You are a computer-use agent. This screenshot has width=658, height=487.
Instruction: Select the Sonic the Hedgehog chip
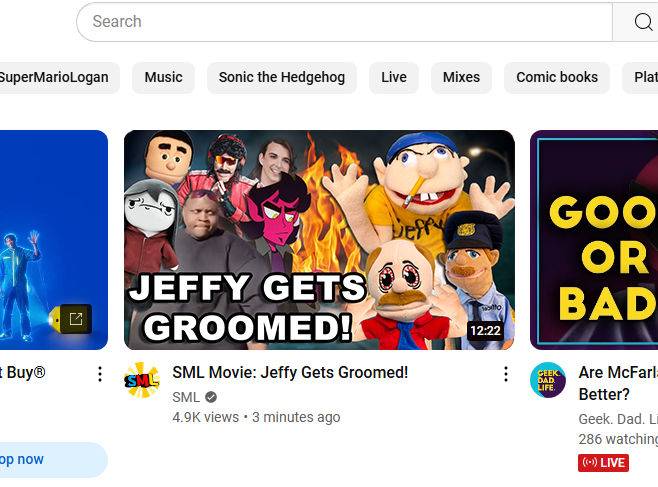point(282,78)
